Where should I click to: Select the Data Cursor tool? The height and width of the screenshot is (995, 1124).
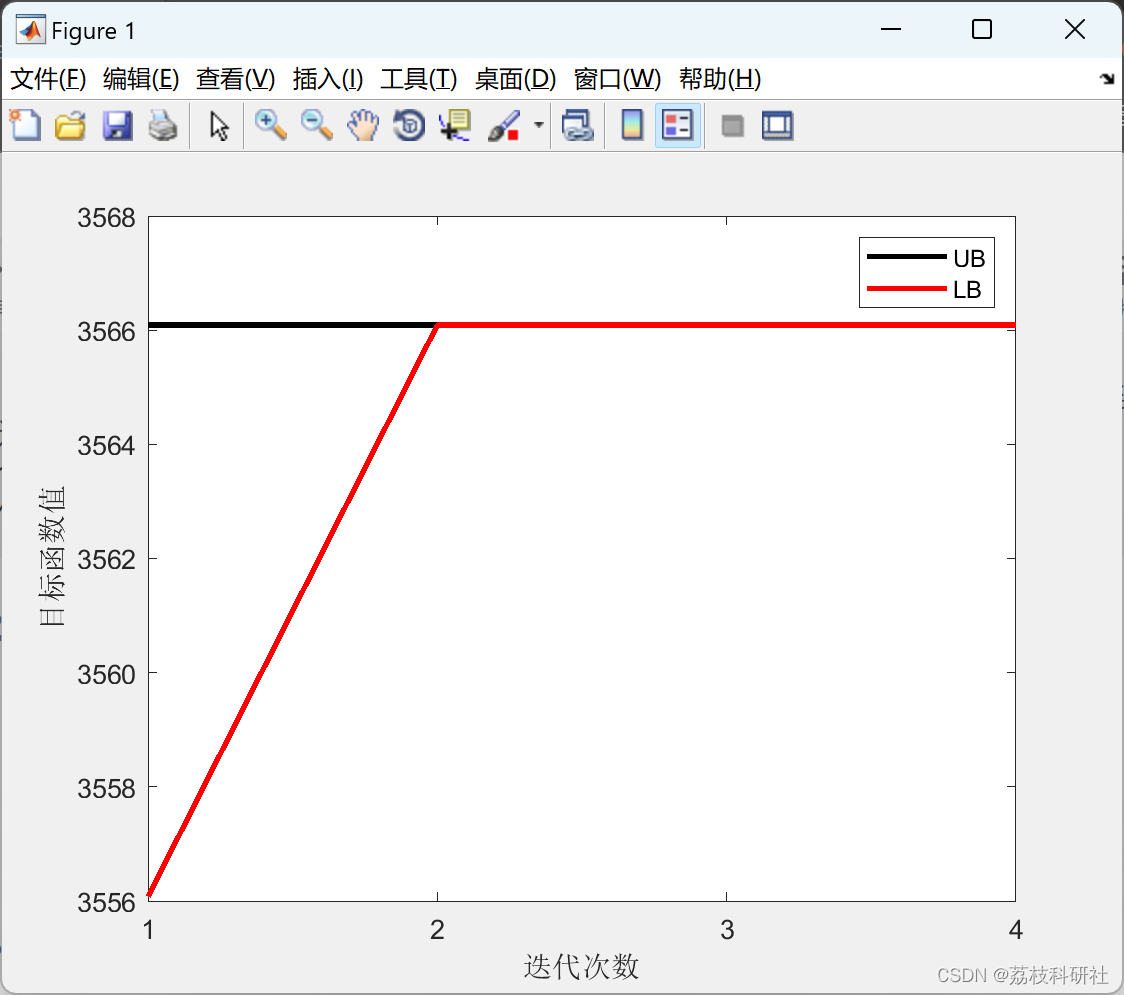tap(454, 125)
